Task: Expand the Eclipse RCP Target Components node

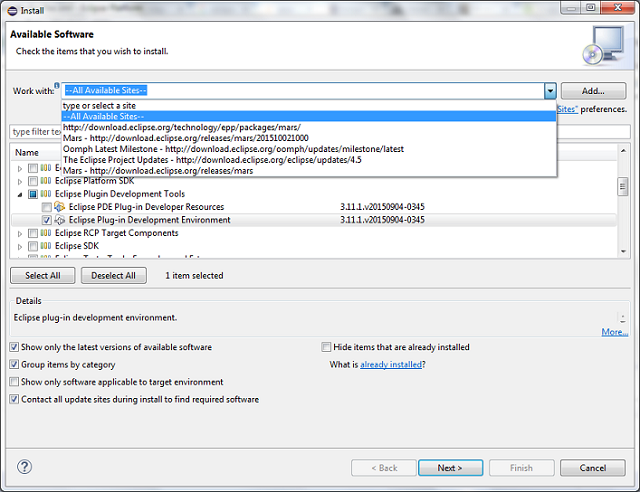Action: tap(20, 234)
